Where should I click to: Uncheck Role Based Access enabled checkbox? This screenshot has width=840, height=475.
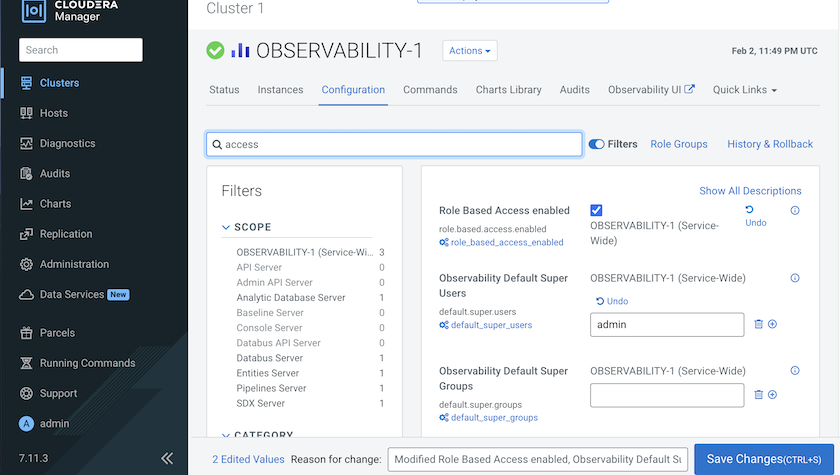coord(596,210)
